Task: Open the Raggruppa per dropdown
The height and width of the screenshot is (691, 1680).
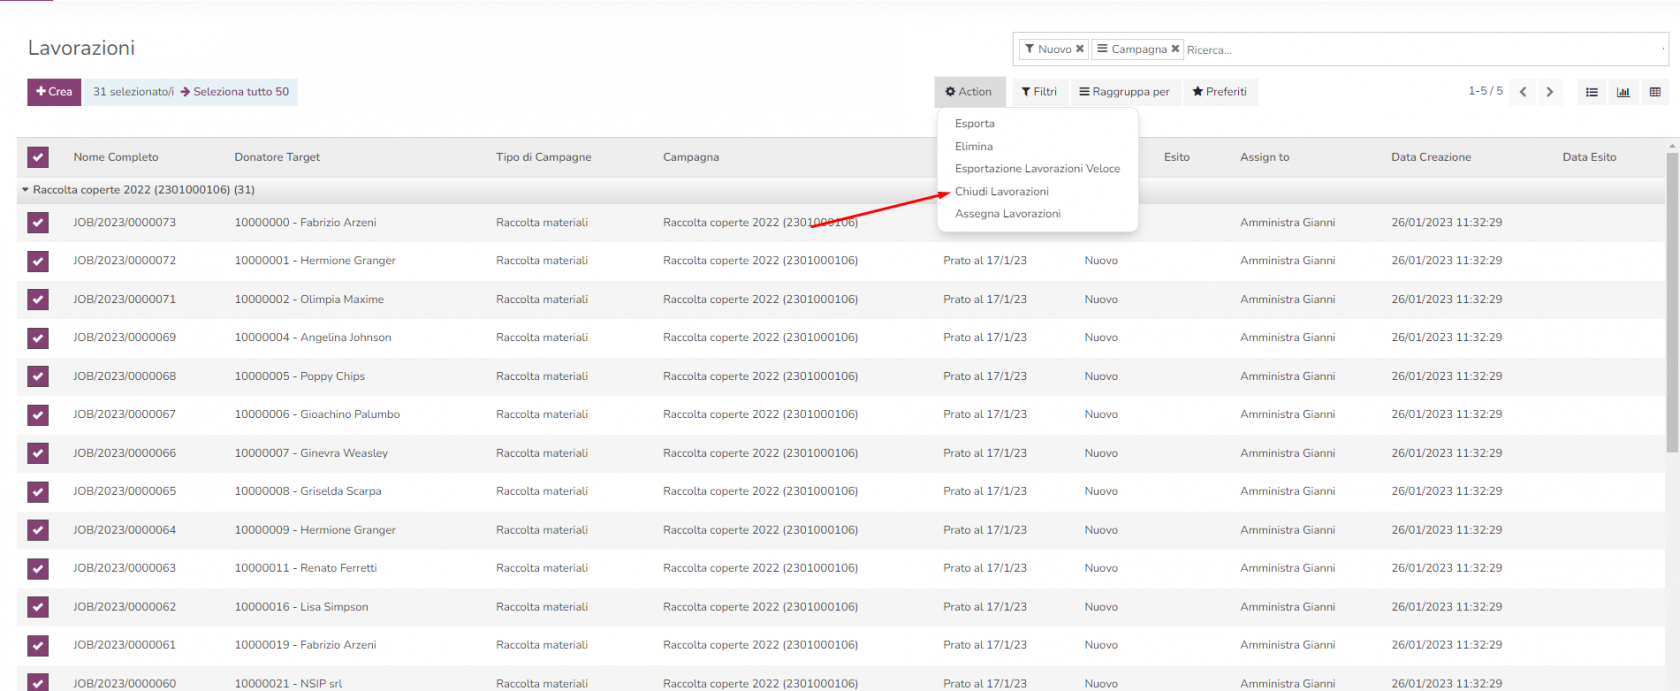Action: [1124, 92]
